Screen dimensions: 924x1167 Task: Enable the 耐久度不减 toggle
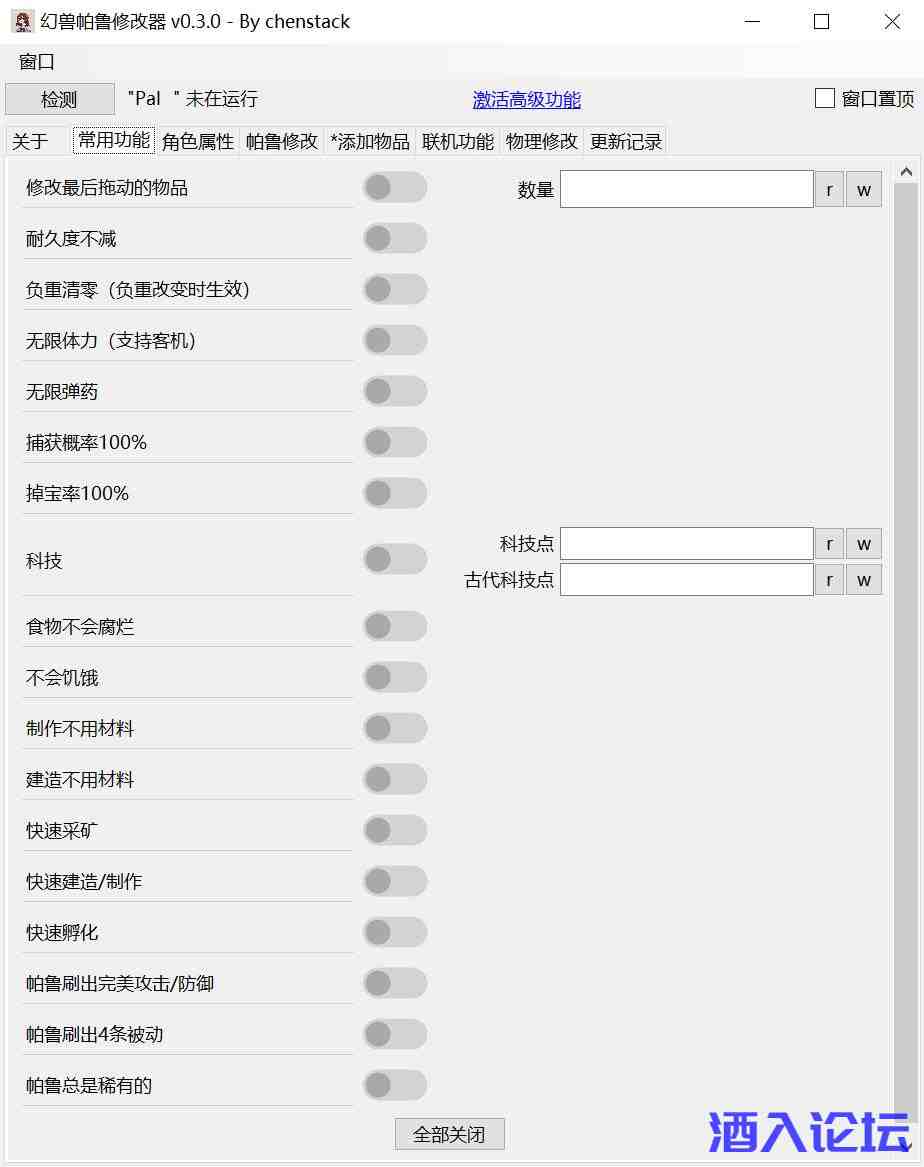395,238
